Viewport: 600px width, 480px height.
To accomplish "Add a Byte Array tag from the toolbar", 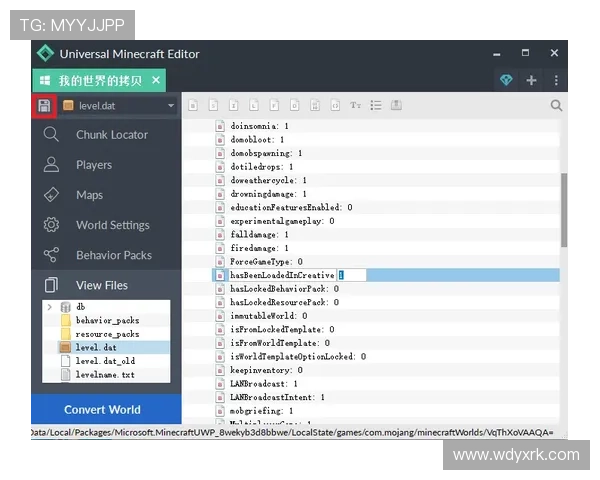I will click(x=315, y=105).
